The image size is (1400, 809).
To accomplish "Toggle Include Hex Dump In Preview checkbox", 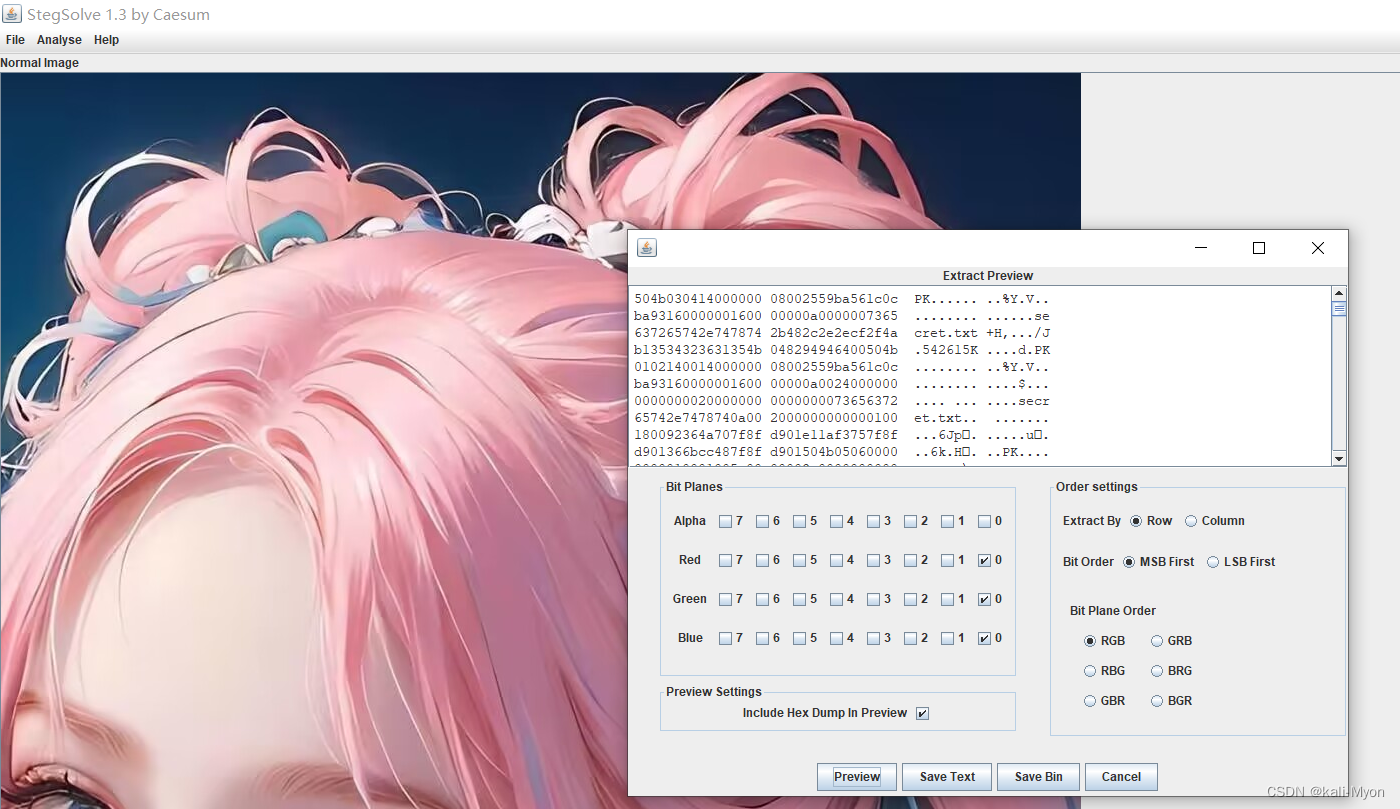I will (x=922, y=713).
